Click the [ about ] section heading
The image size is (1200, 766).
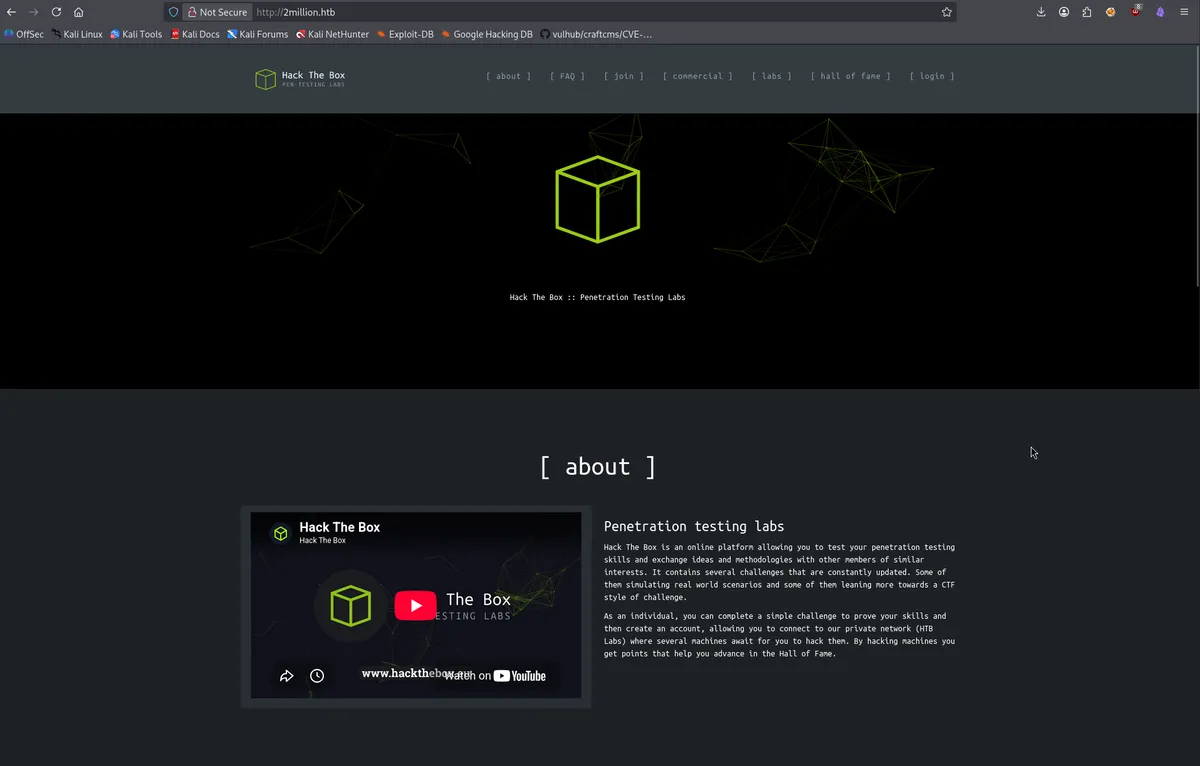(x=598, y=467)
